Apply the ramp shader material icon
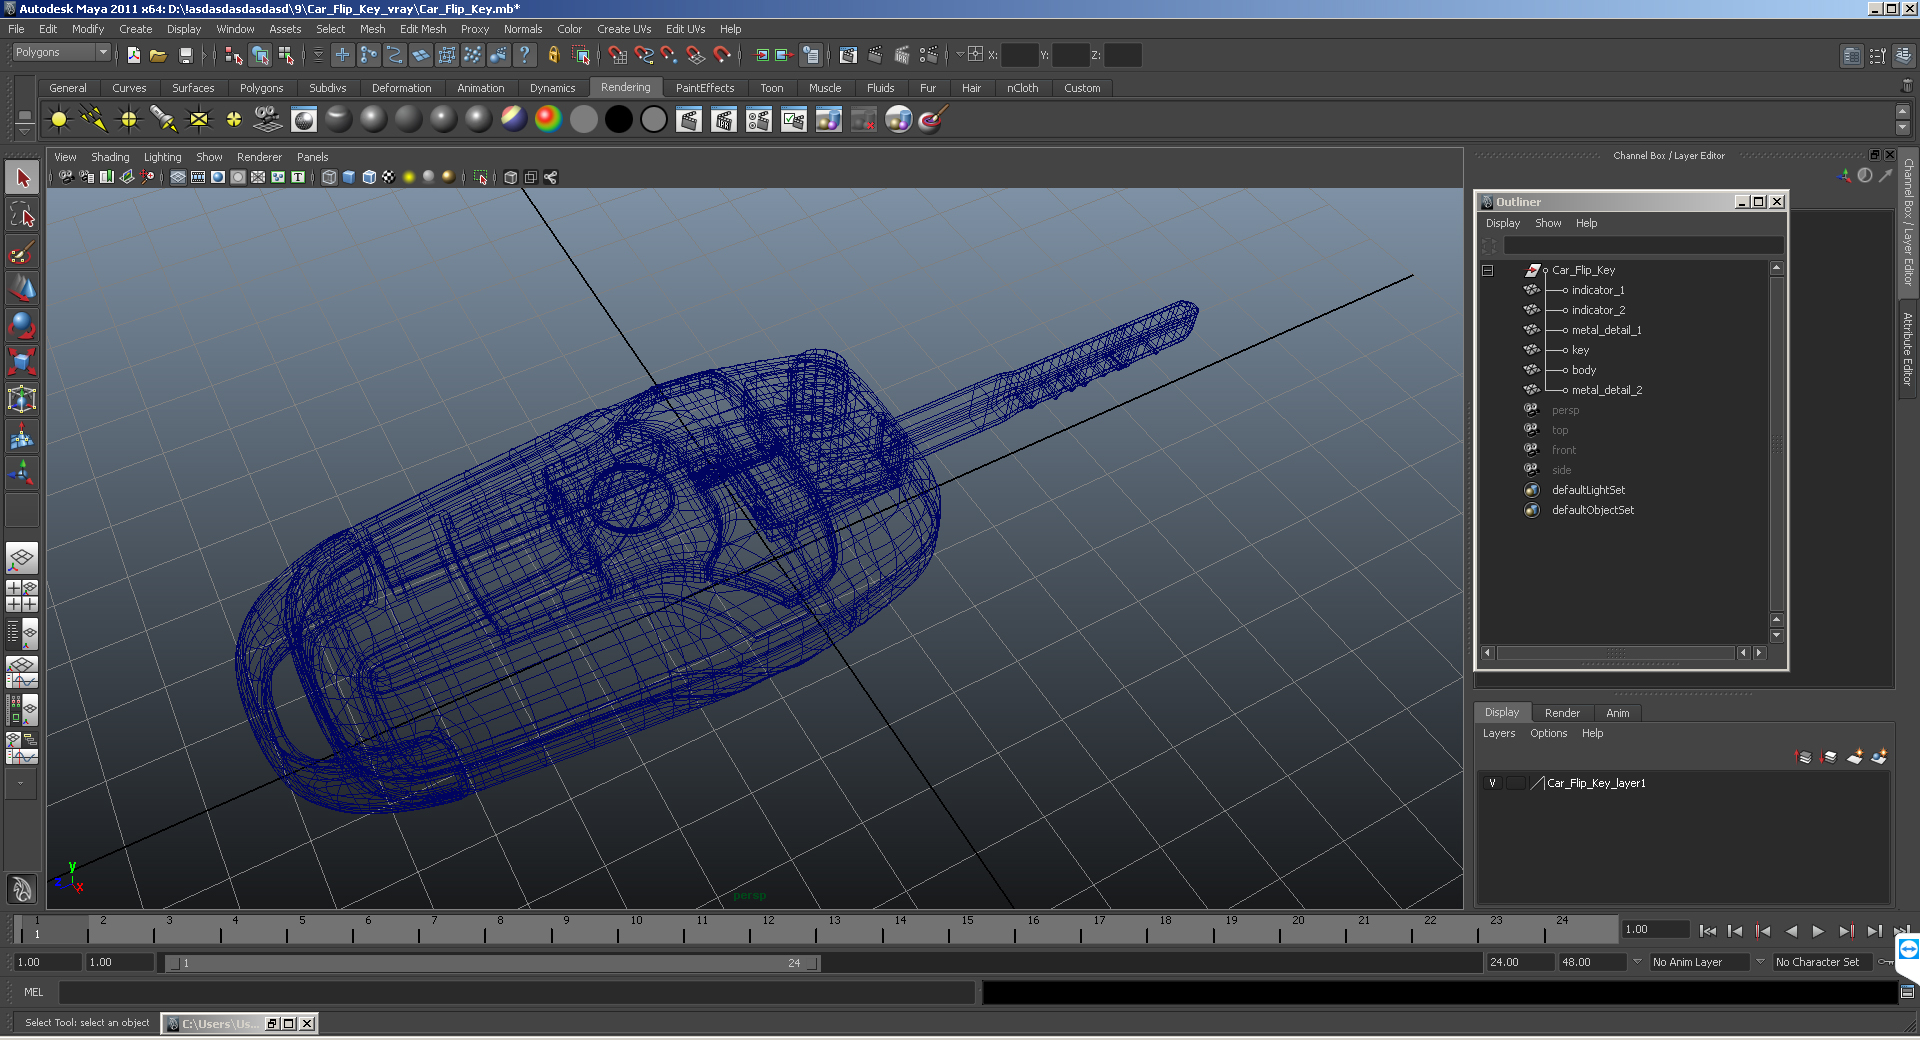Screen dimensions: 1920x1040 548,120
